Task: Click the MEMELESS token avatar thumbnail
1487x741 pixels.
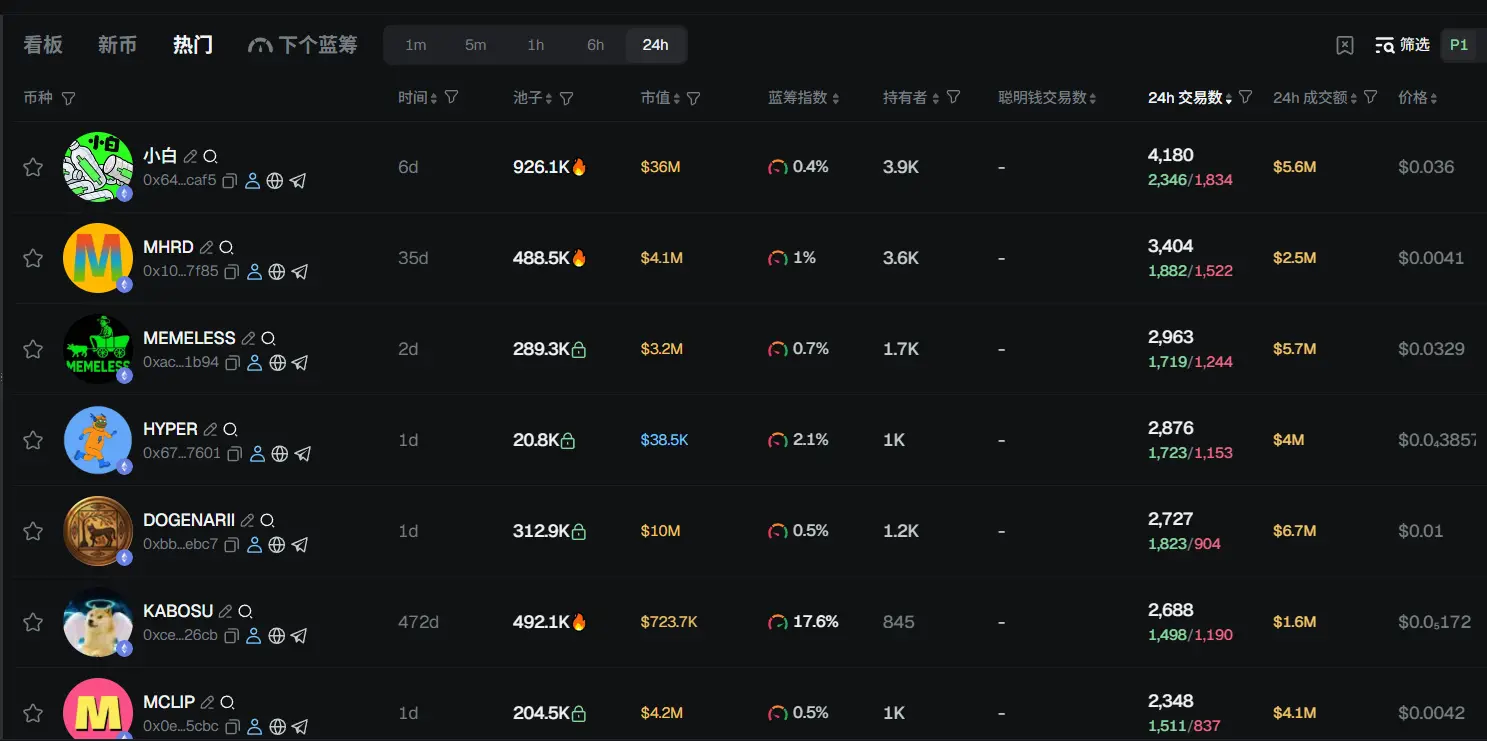Action: (98, 349)
